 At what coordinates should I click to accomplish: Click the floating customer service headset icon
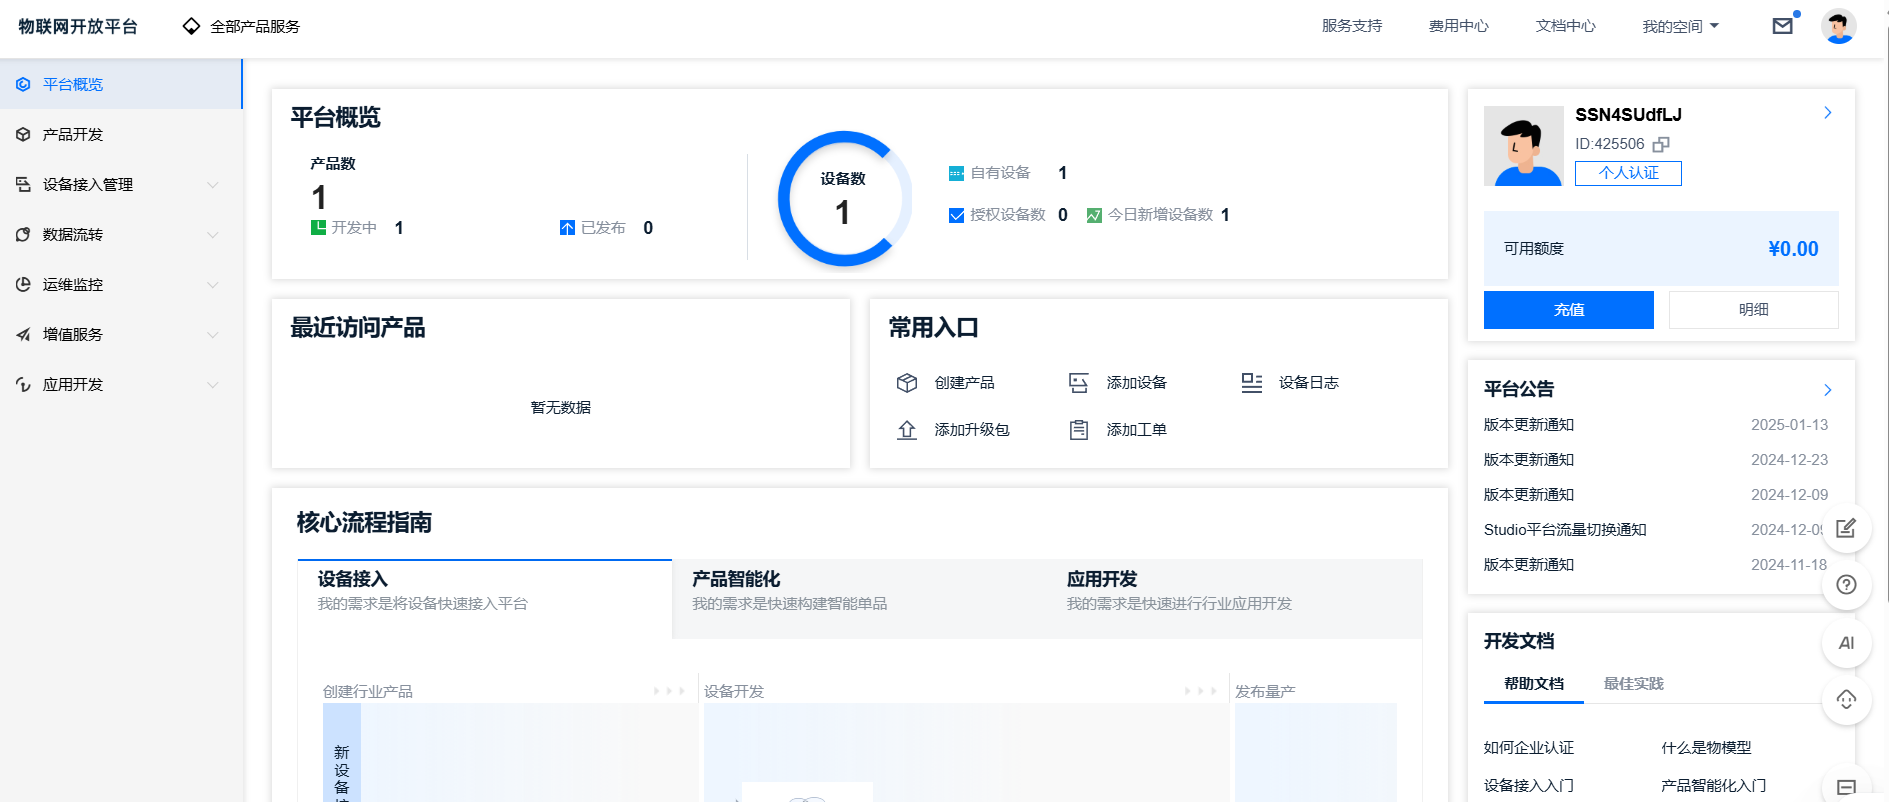tap(1846, 700)
